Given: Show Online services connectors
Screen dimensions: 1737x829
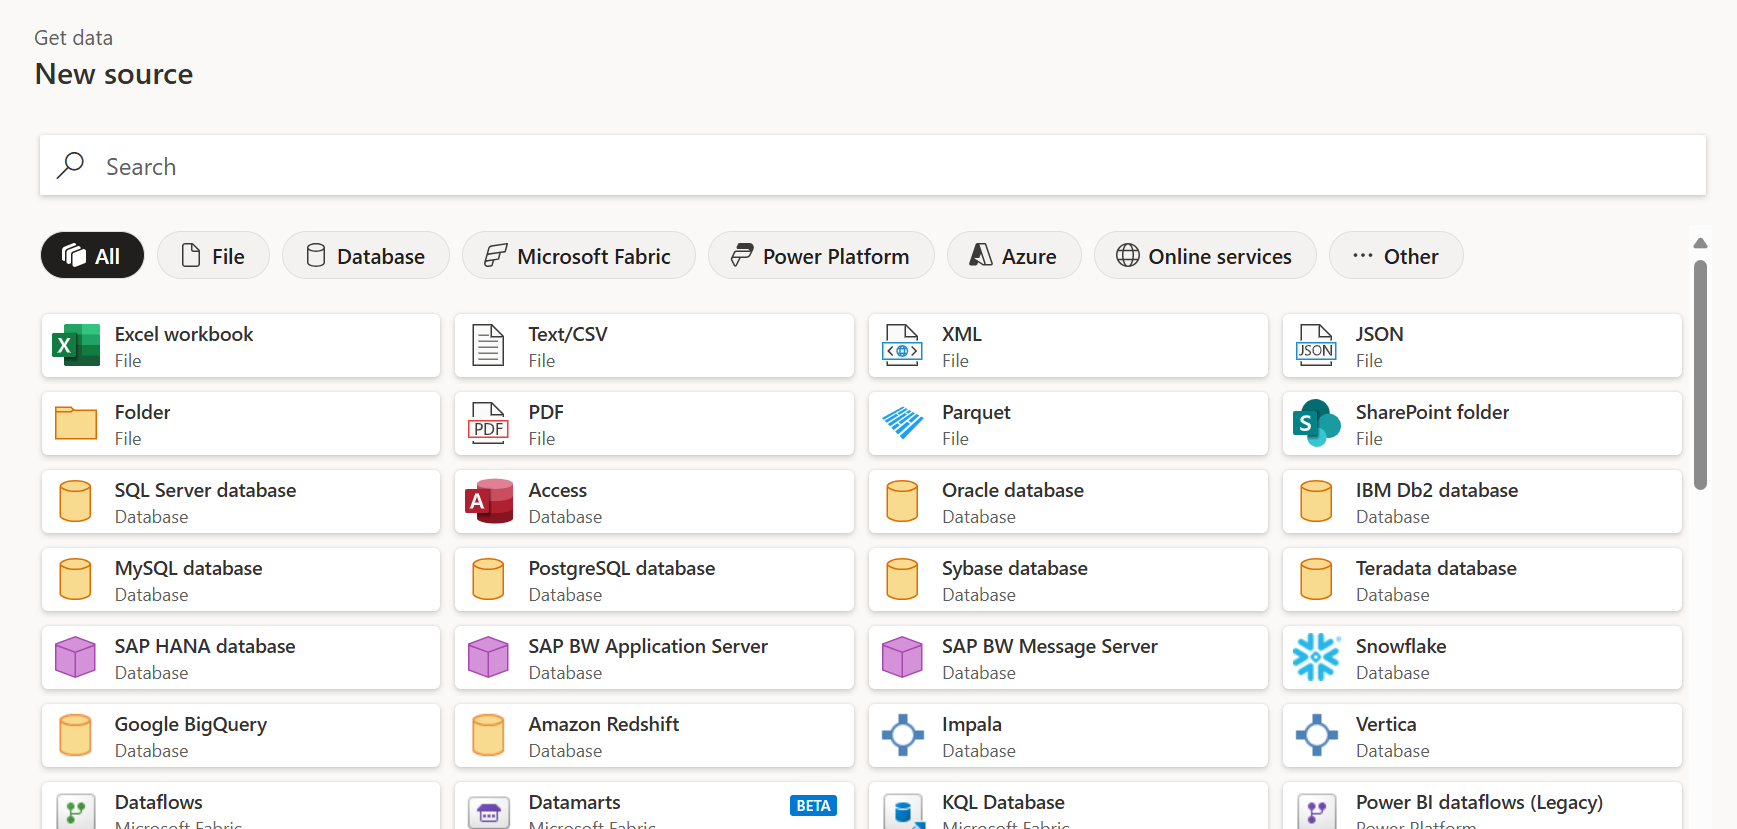Looking at the screenshot, I should (x=1204, y=256).
